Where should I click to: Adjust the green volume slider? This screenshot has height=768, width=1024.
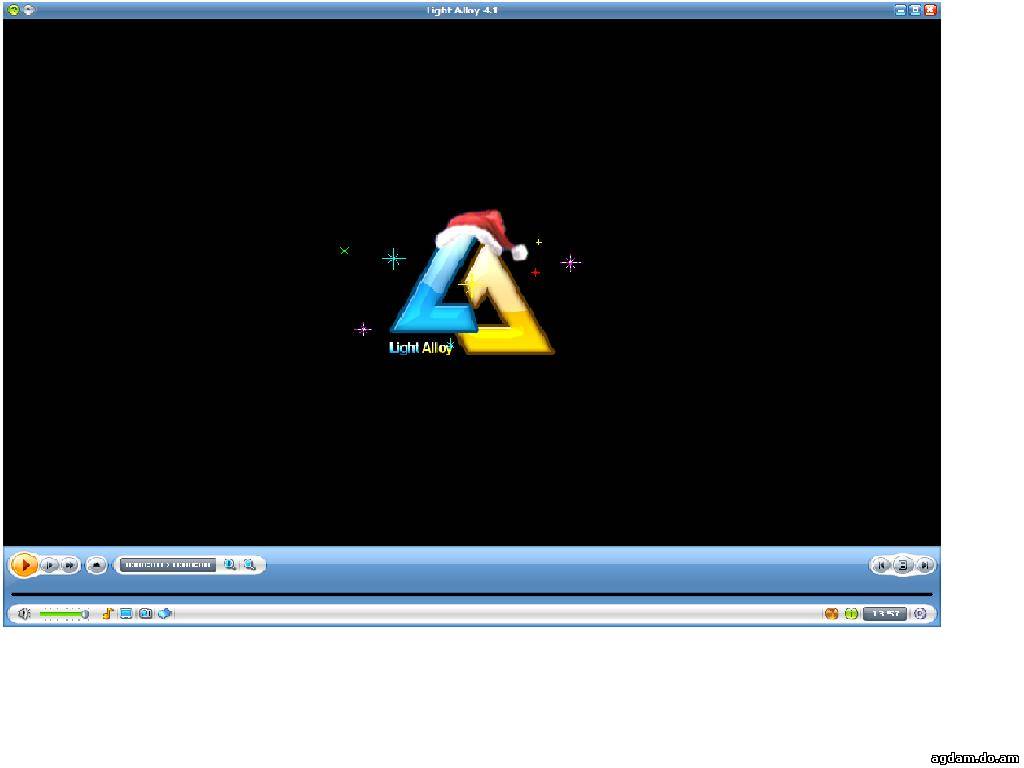pyautogui.click(x=63, y=614)
